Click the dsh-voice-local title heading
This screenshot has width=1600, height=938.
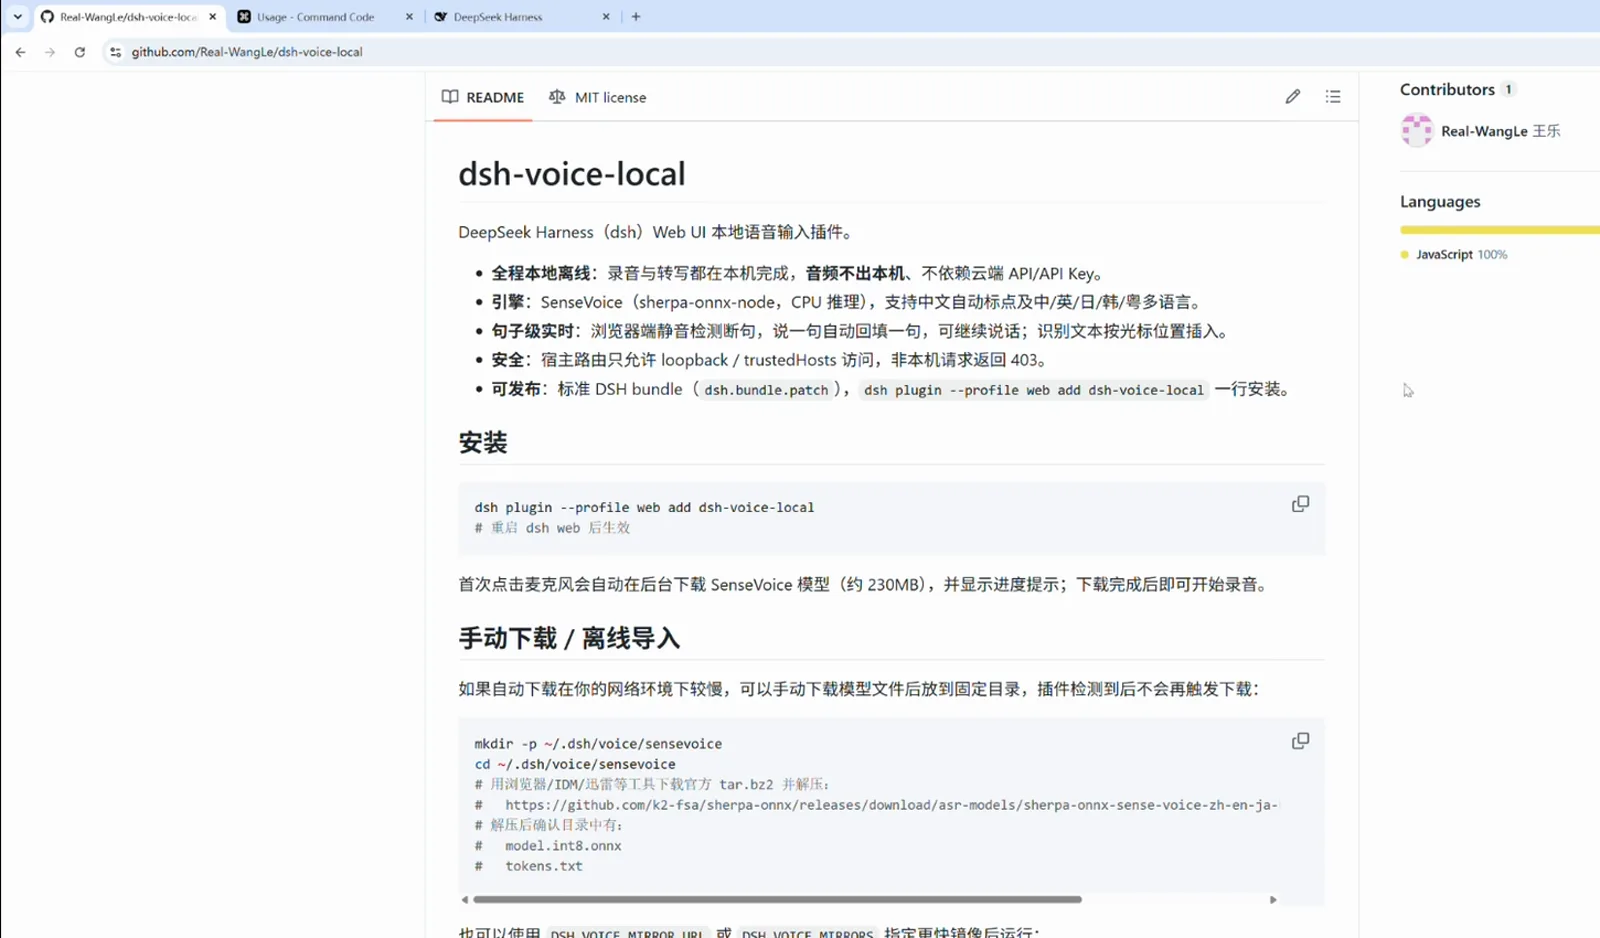pyautogui.click(x=572, y=174)
